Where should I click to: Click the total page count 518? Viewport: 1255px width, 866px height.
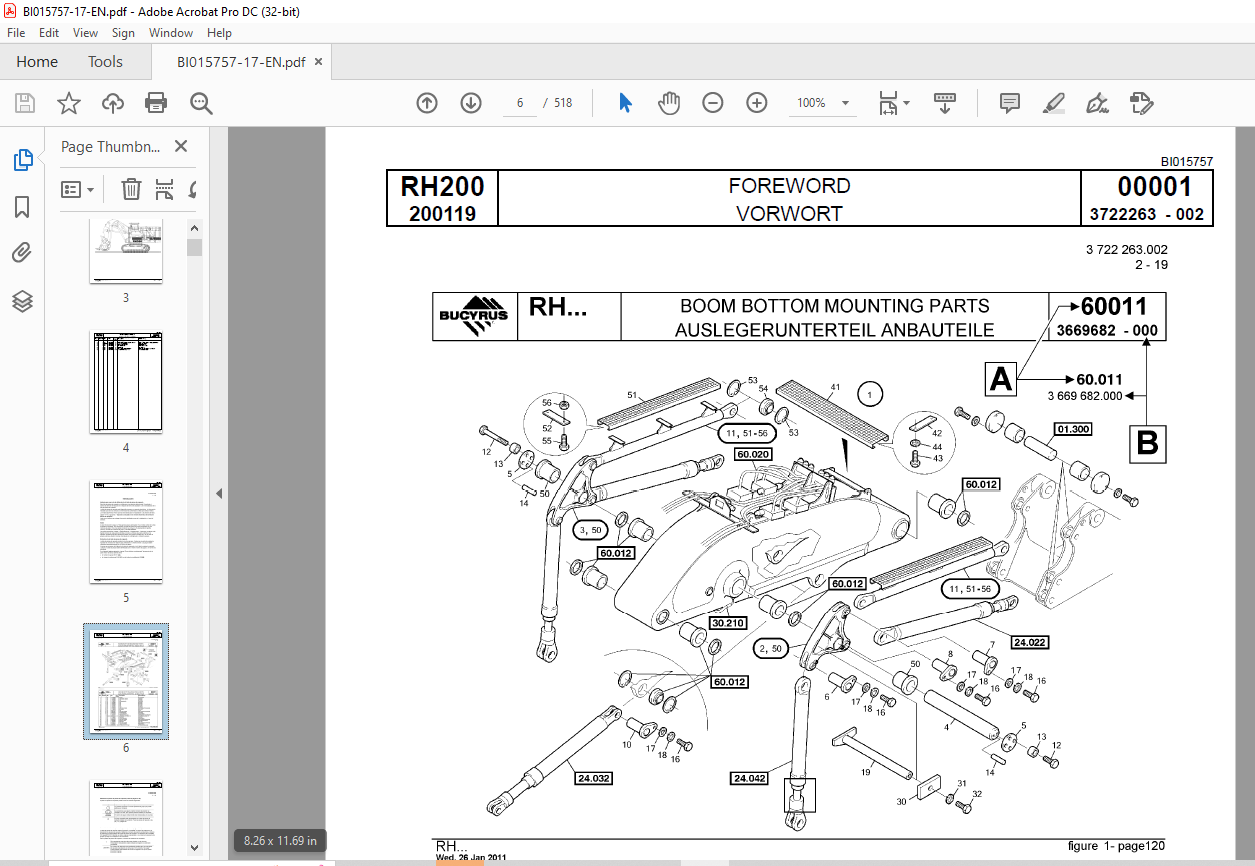563,103
